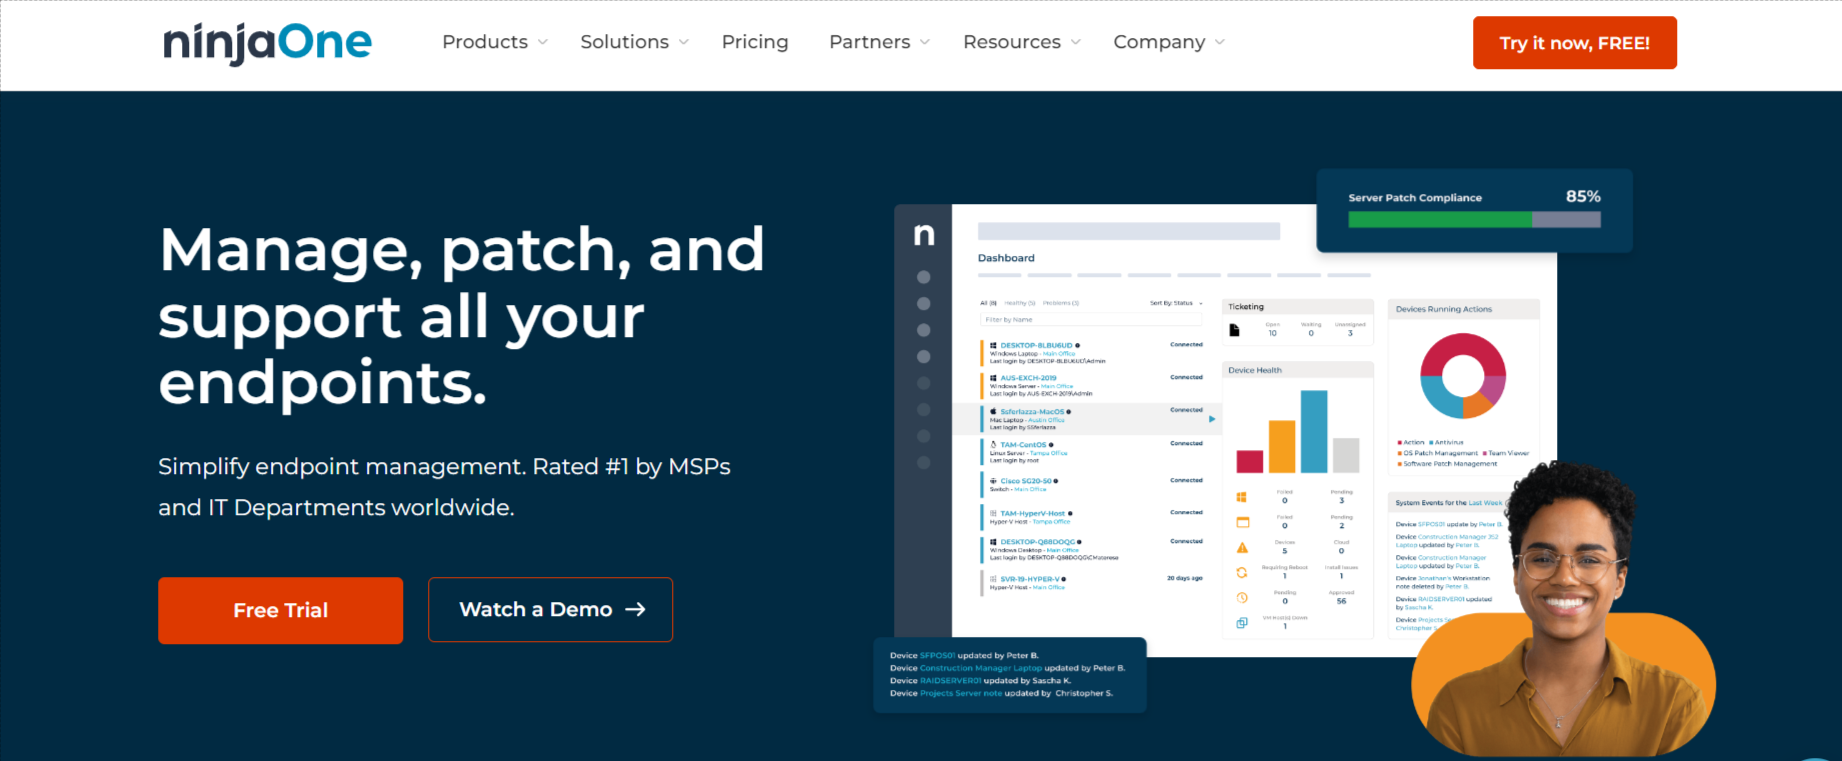Image resolution: width=1842 pixels, height=761 pixels.
Task: Click Windows icon beside DESKTOP-Q88DOQG
Action: click(x=993, y=542)
